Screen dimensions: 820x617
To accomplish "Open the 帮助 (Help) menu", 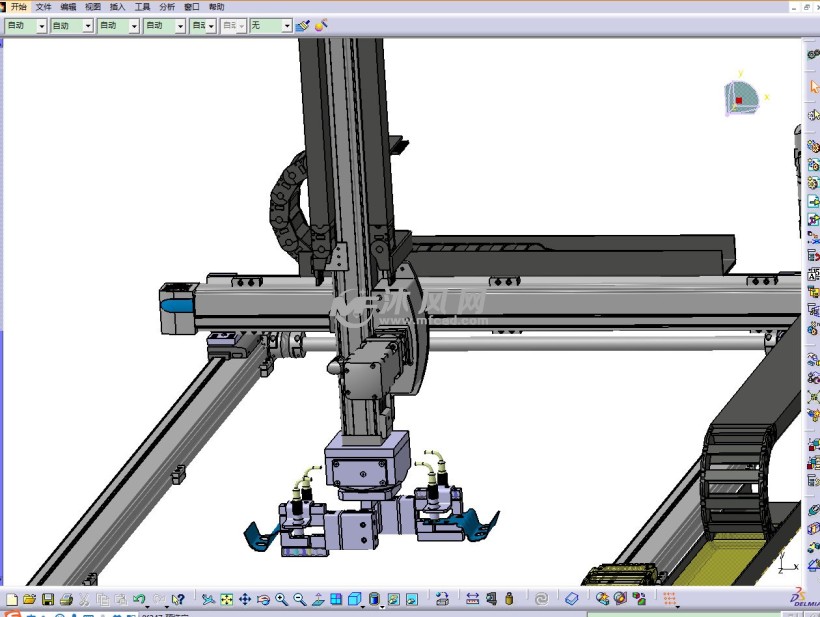I will point(217,7).
